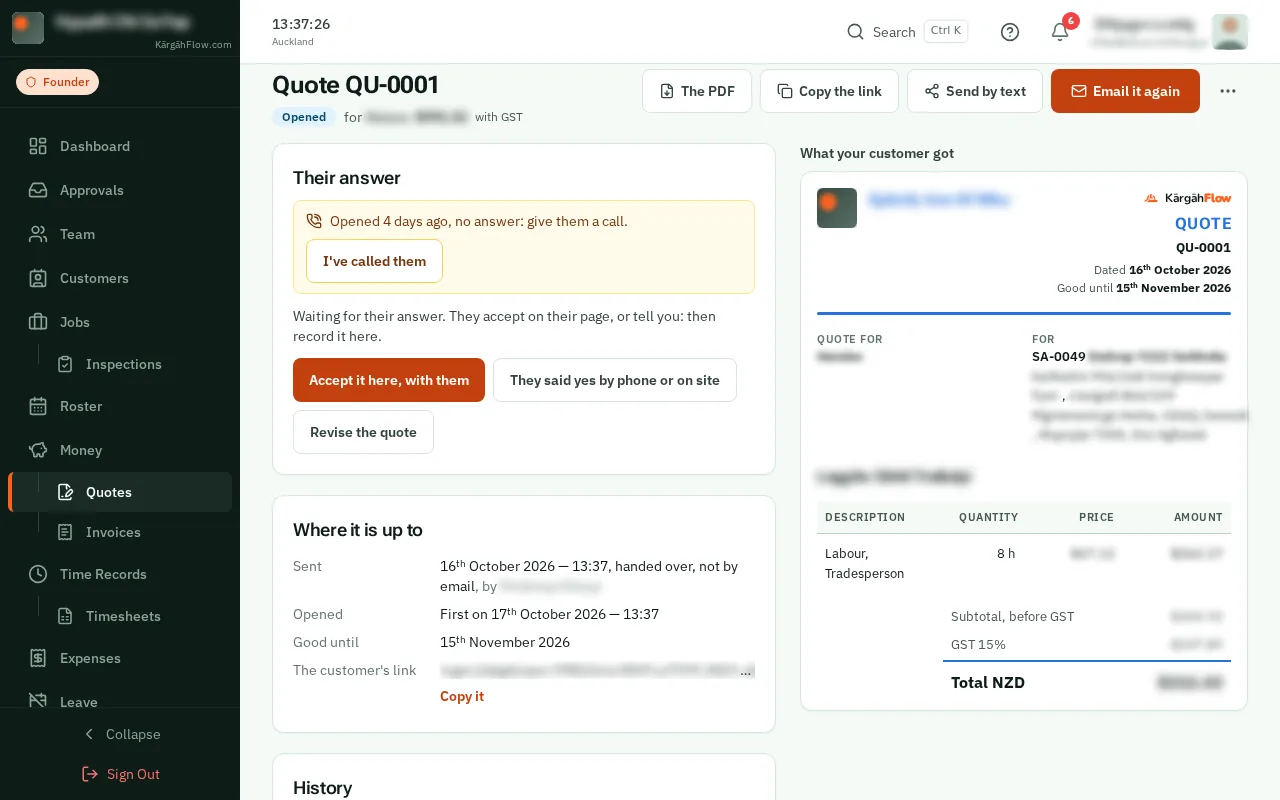Click the search magnifier icon
This screenshot has height=800, width=1280.
(x=855, y=32)
